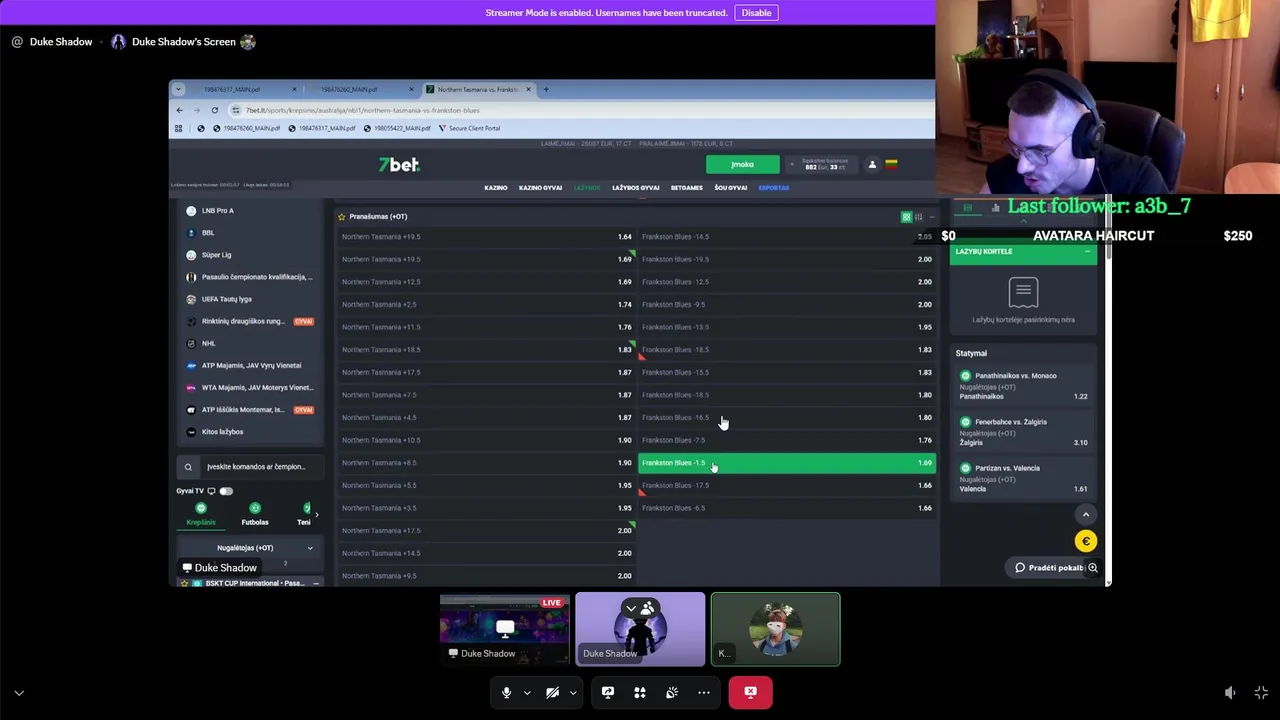Image resolution: width=1280 pixels, height=720 pixels.
Task: Open Panathinaikos vs. Monaco placed bet
Action: coord(1023,386)
